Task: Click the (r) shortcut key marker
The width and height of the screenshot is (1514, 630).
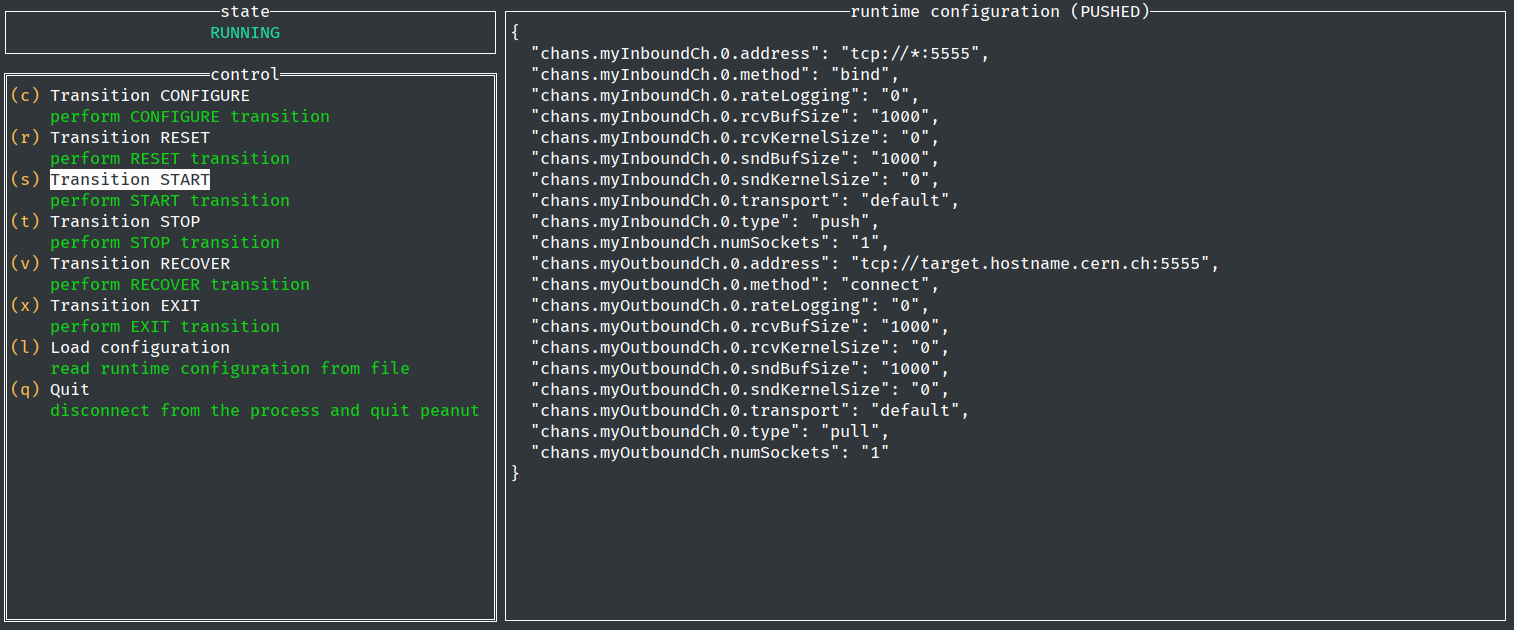Action: tap(25, 138)
